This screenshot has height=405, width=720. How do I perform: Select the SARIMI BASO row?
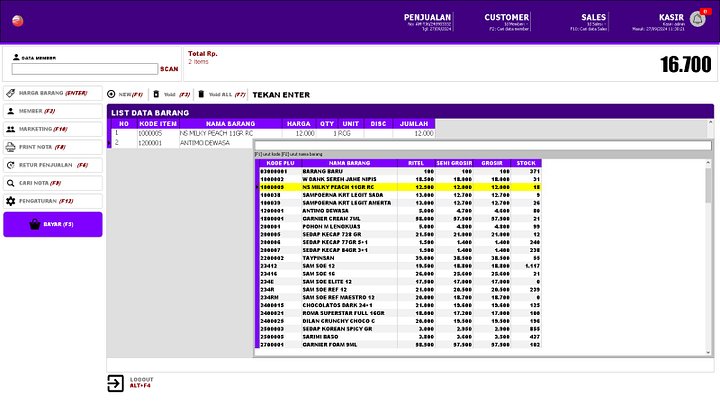[399, 337]
